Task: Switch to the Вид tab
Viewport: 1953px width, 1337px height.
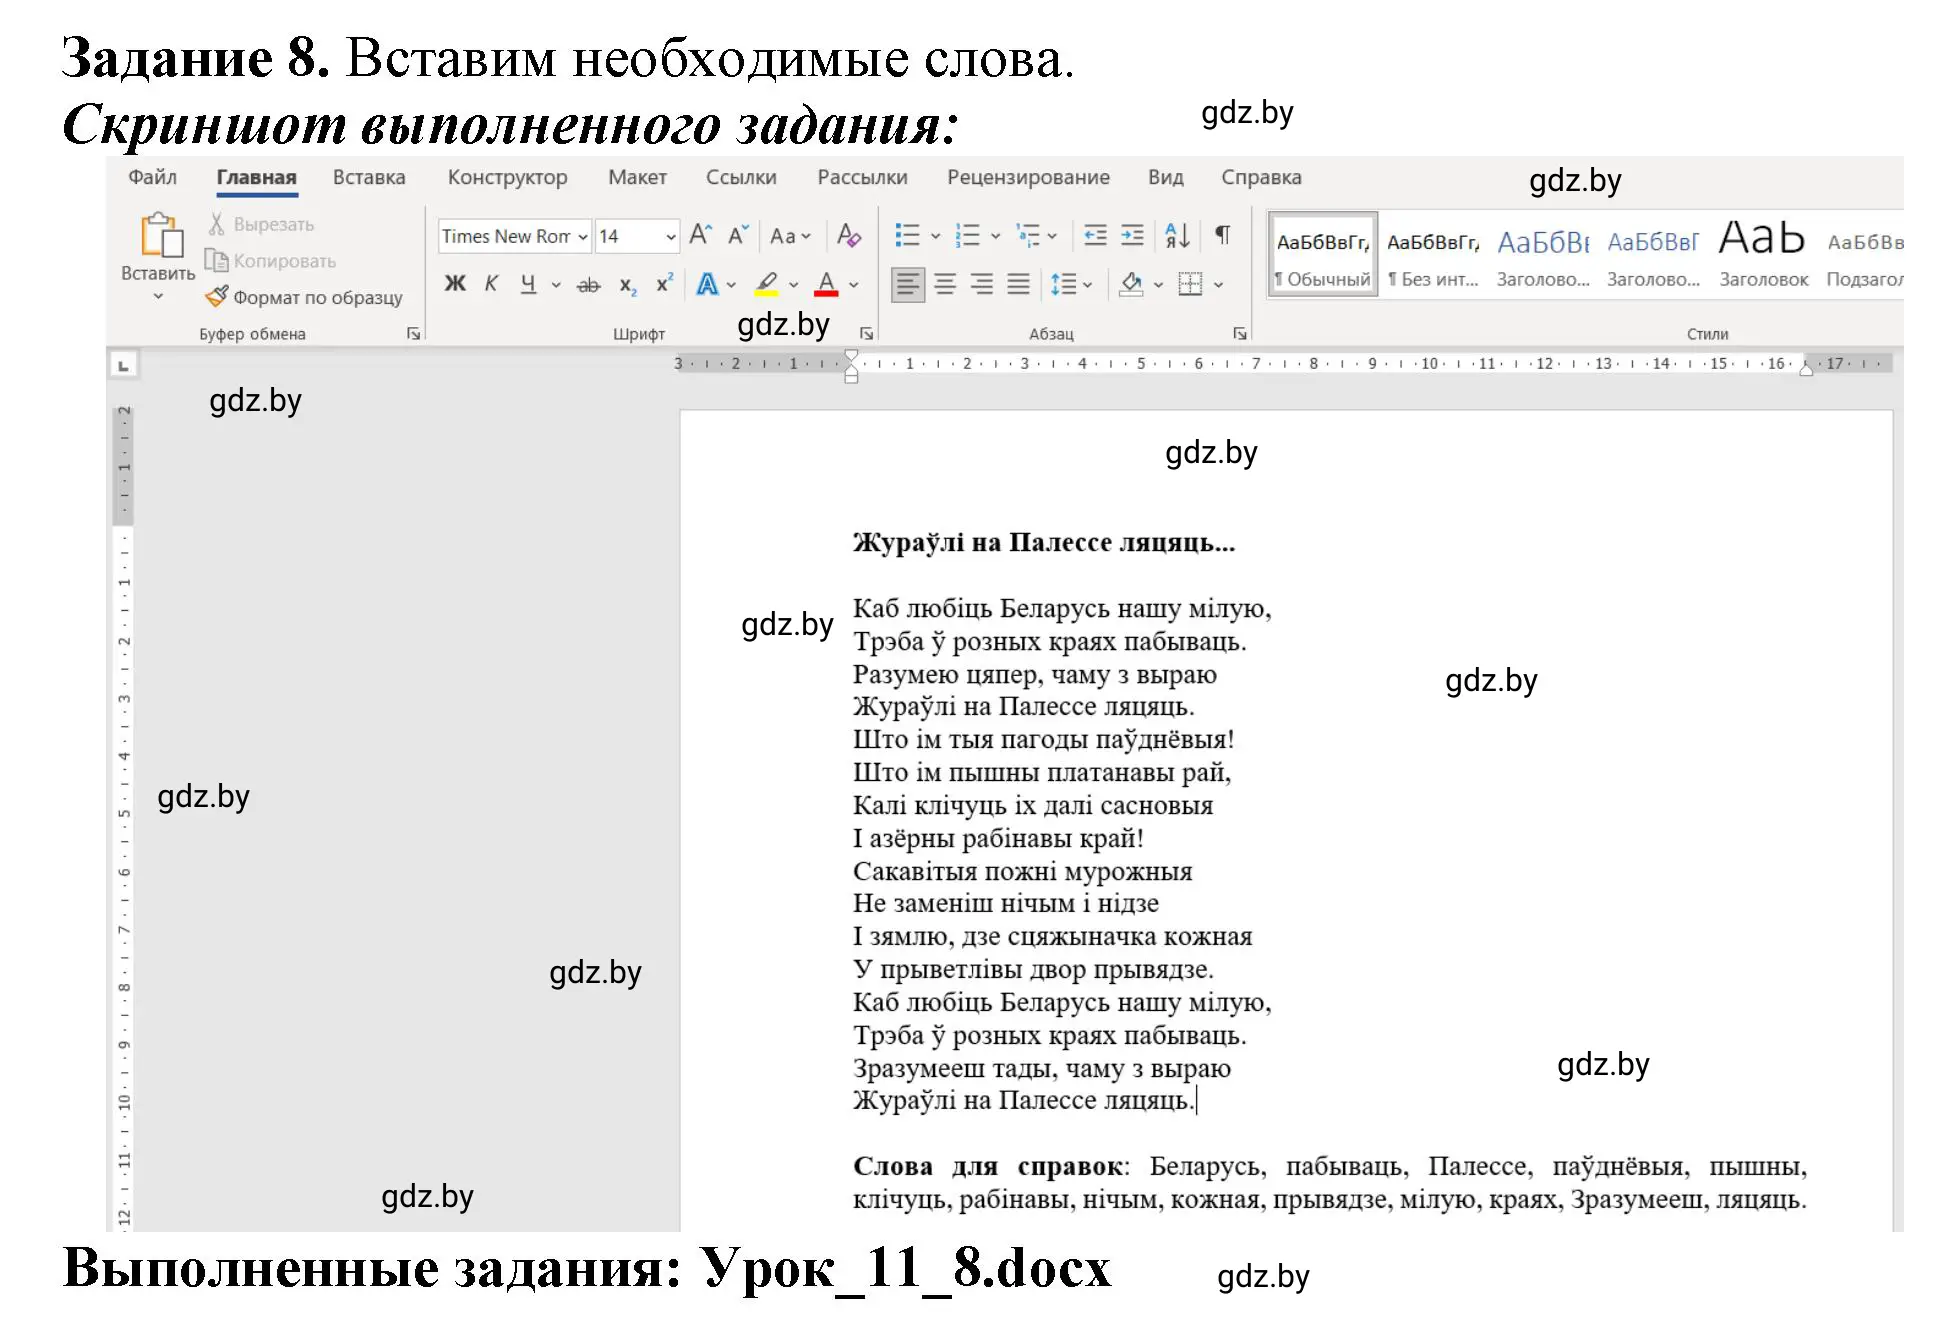Action: (x=1165, y=177)
